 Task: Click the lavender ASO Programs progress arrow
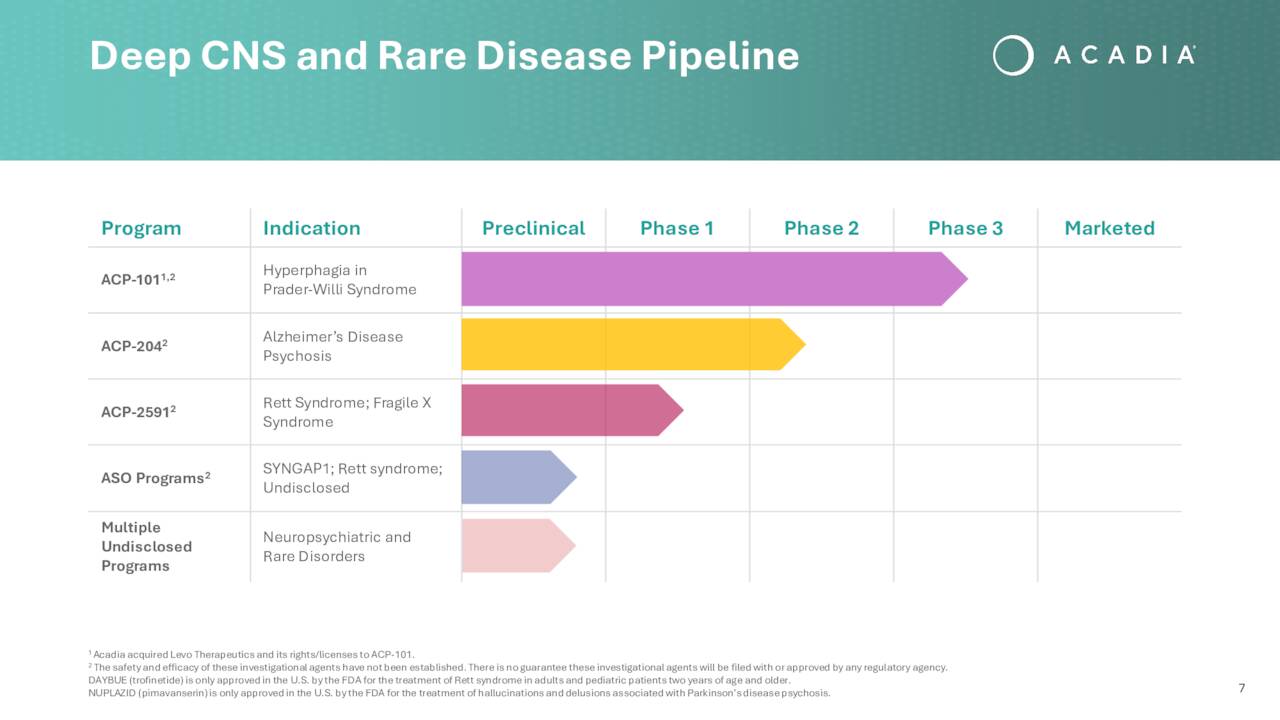coord(519,477)
